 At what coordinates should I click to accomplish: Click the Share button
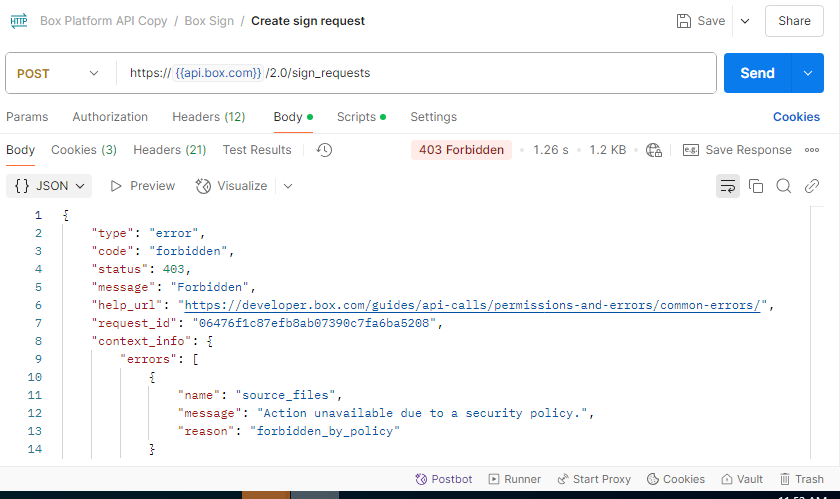pyautogui.click(x=794, y=21)
